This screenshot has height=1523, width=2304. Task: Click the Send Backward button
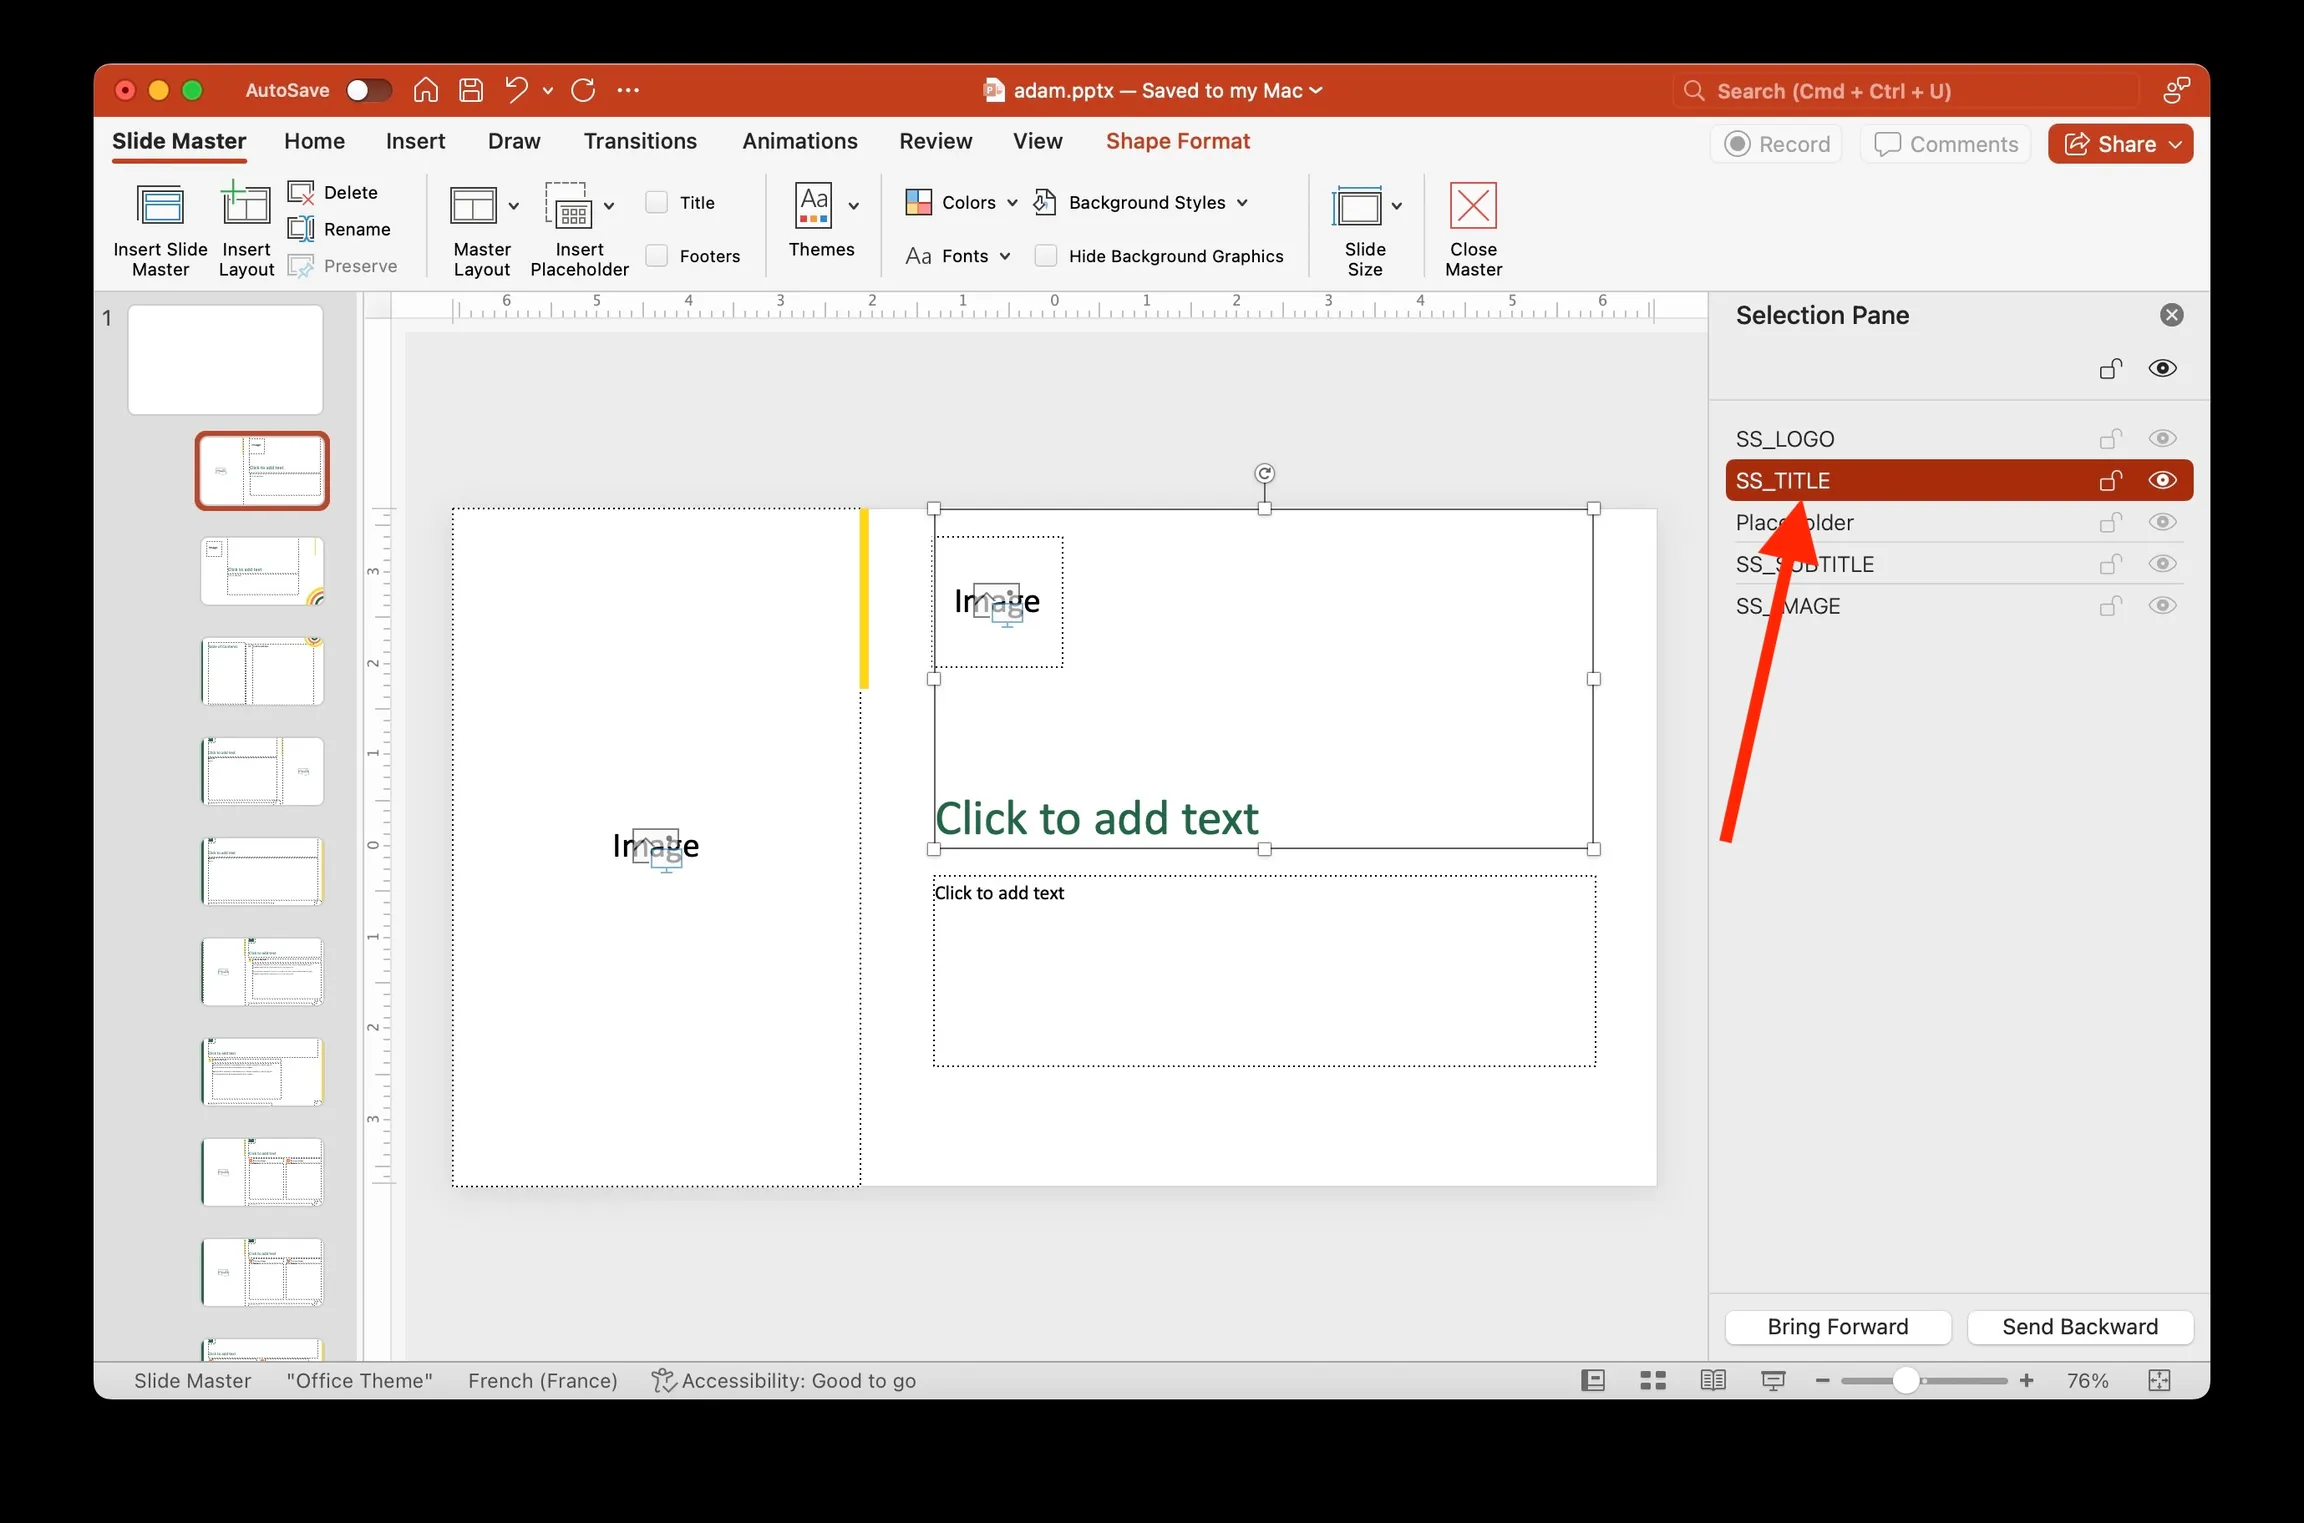2079,1326
